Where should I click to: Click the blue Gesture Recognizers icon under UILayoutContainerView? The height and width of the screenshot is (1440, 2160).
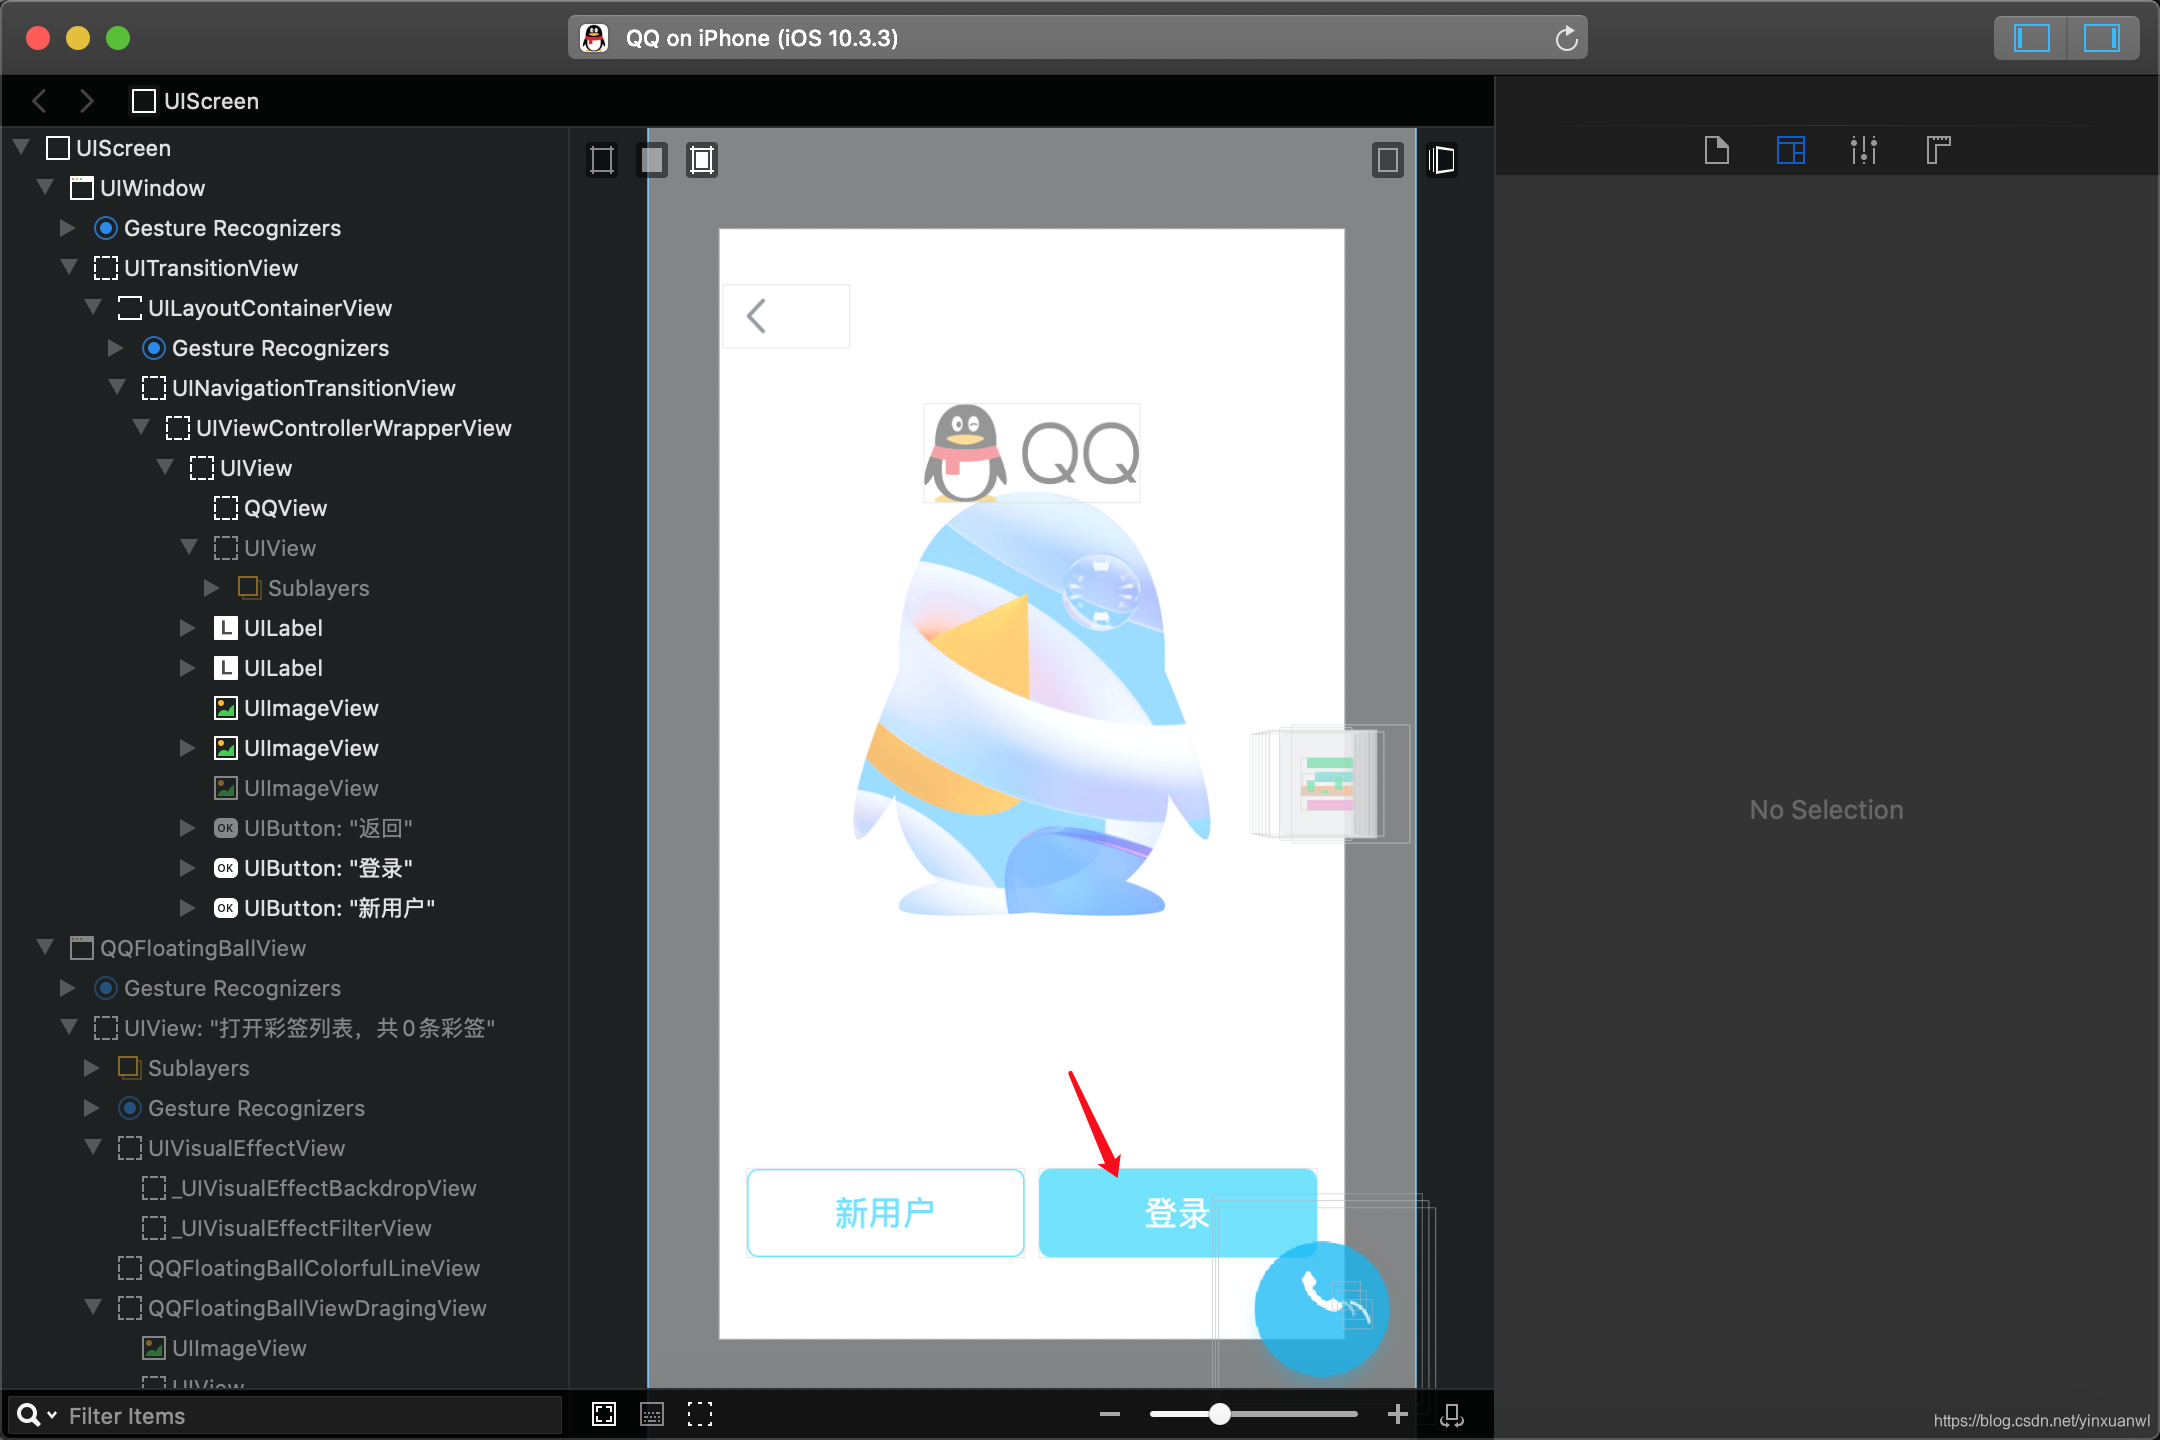click(x=153, y=348)
